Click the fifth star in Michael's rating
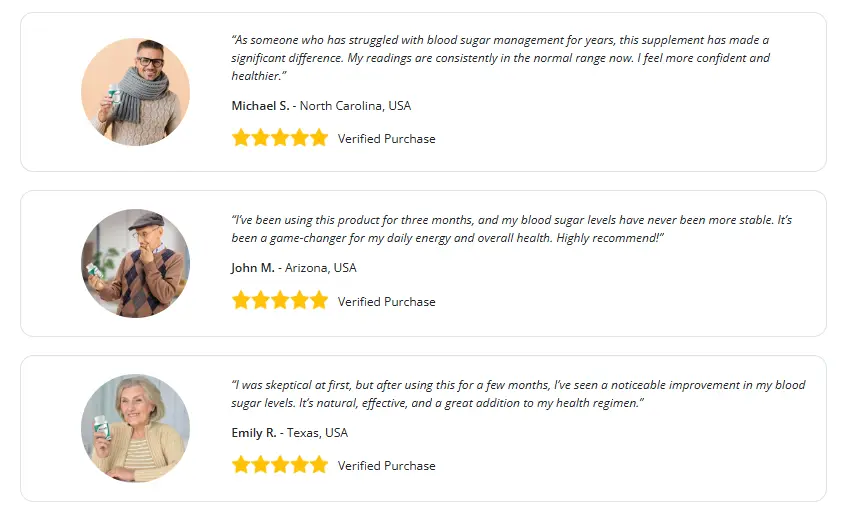843x508 pixels. click(x=319, y=138)
